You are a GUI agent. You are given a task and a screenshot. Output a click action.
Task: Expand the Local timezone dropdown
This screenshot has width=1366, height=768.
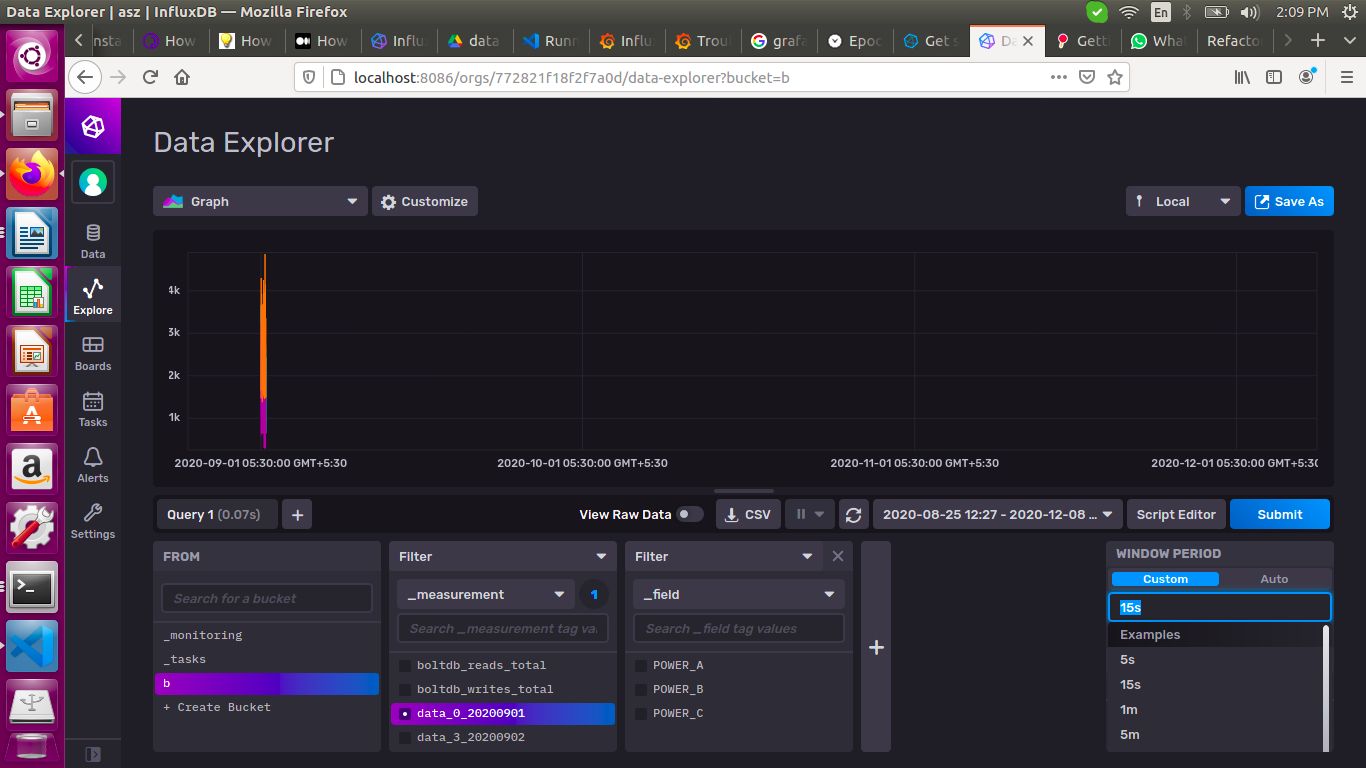(1182, 201)
